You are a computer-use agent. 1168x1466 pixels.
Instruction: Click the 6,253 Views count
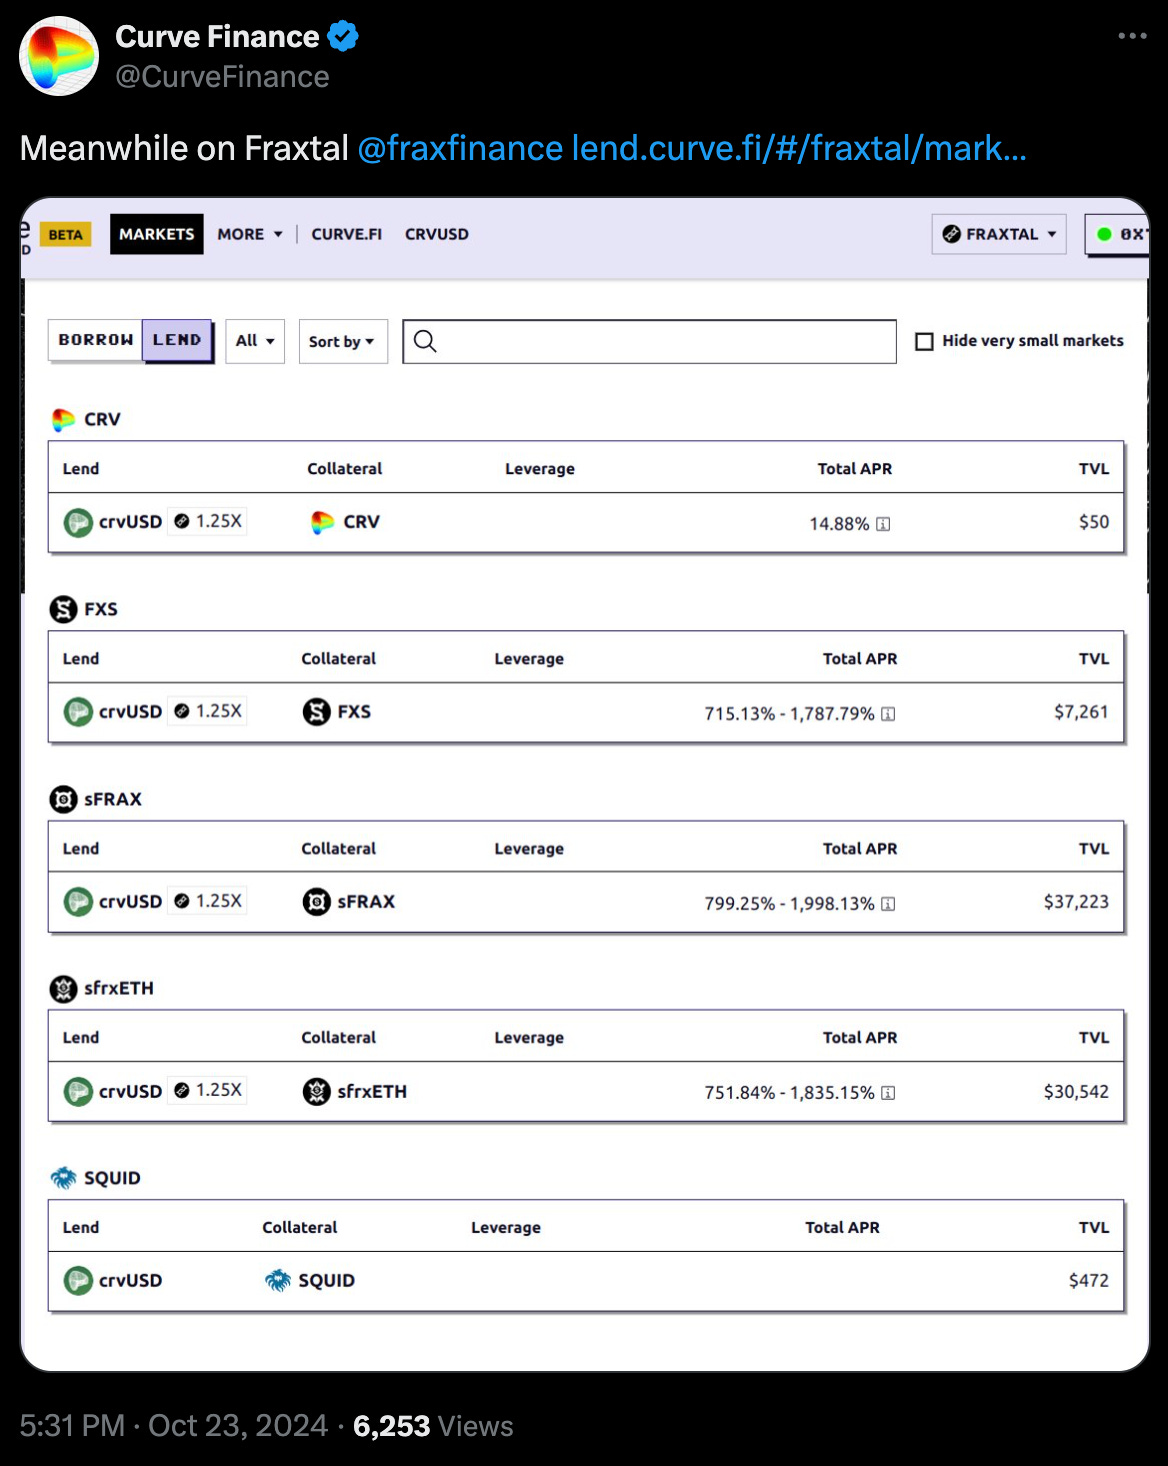433,1425
